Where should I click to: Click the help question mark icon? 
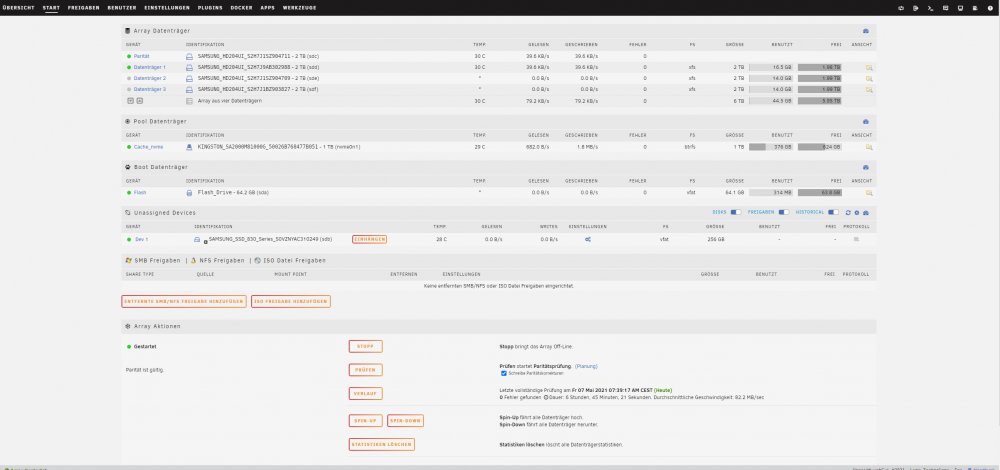point(991,8)
